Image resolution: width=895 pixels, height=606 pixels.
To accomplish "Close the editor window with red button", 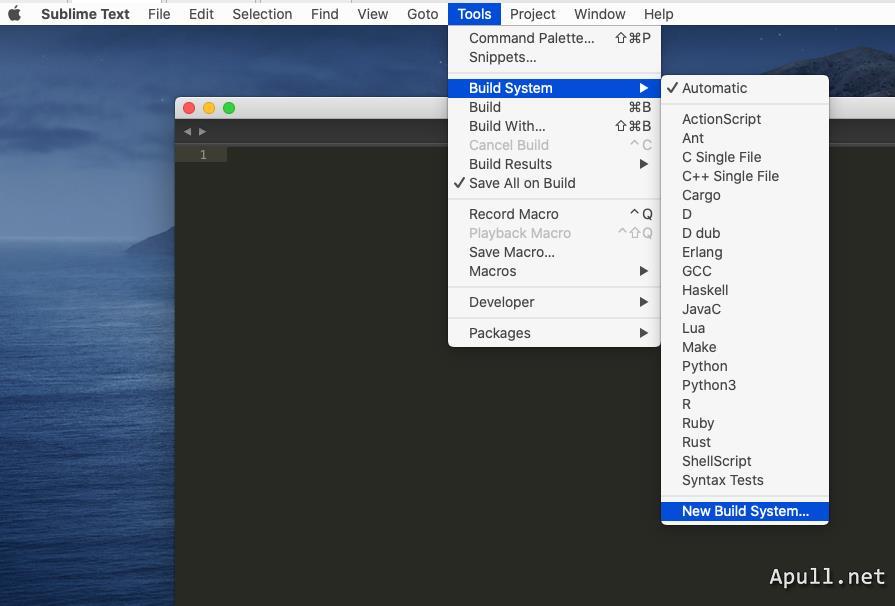I will (189, 108).
